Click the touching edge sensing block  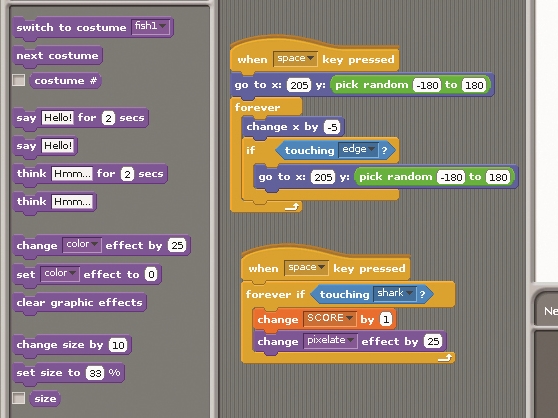tap(336, 150)
